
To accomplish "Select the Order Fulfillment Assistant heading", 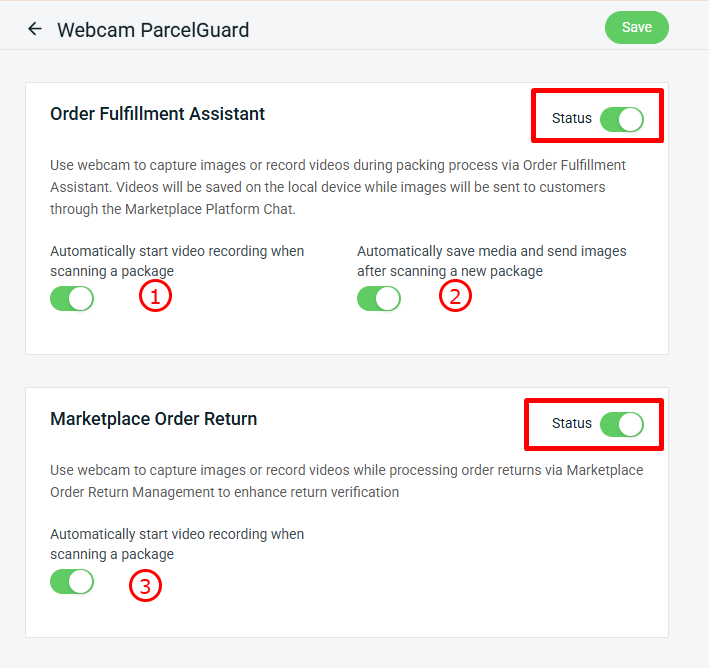I will coord(157,114).
